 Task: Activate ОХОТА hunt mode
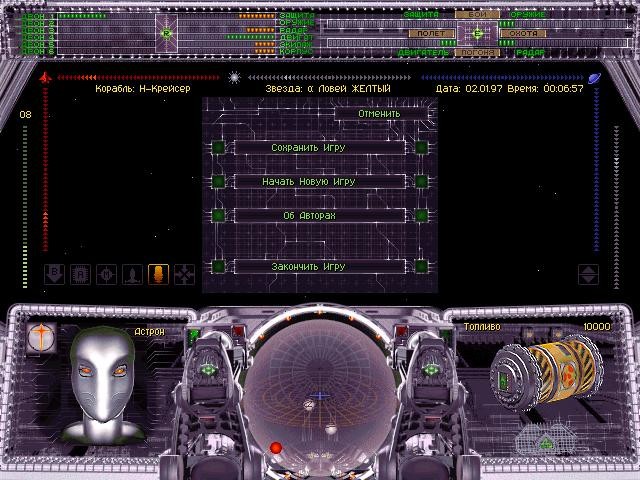[523, 33]
